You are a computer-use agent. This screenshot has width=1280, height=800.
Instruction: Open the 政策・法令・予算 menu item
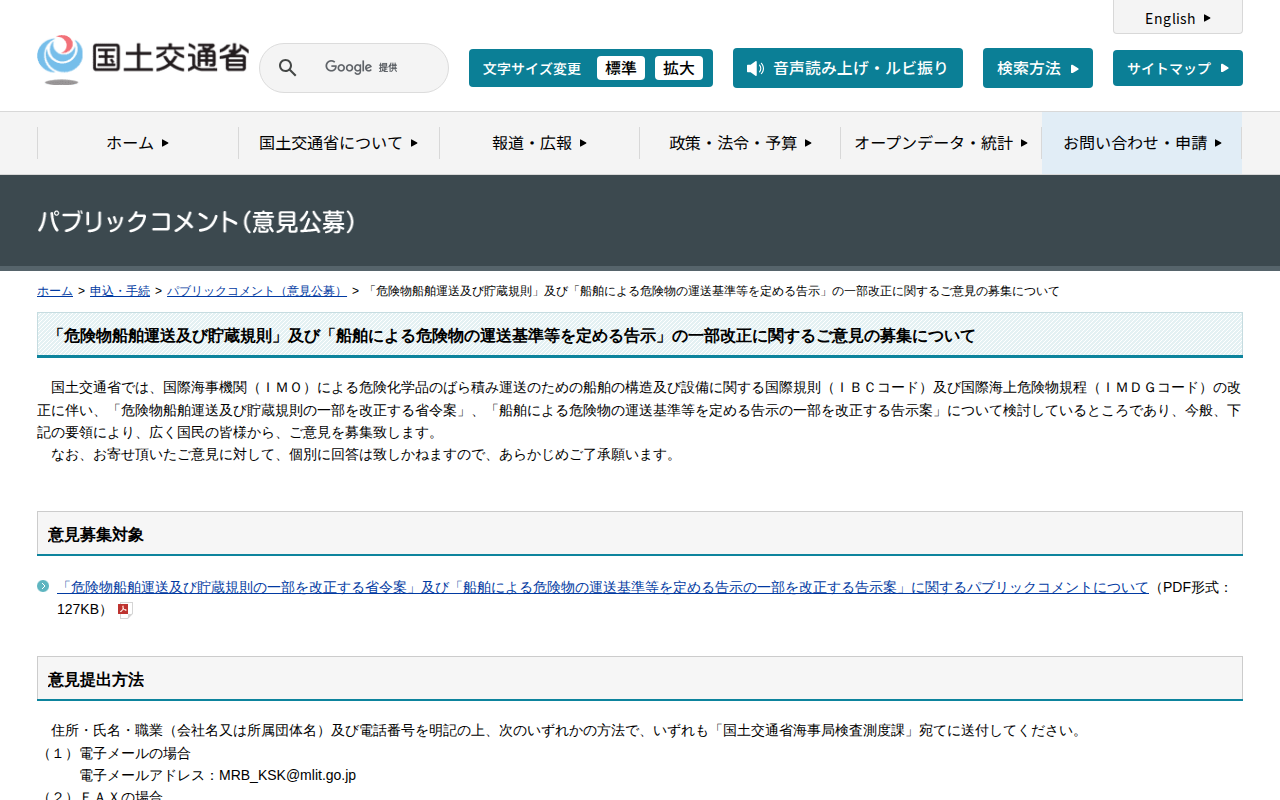[740, 143]
